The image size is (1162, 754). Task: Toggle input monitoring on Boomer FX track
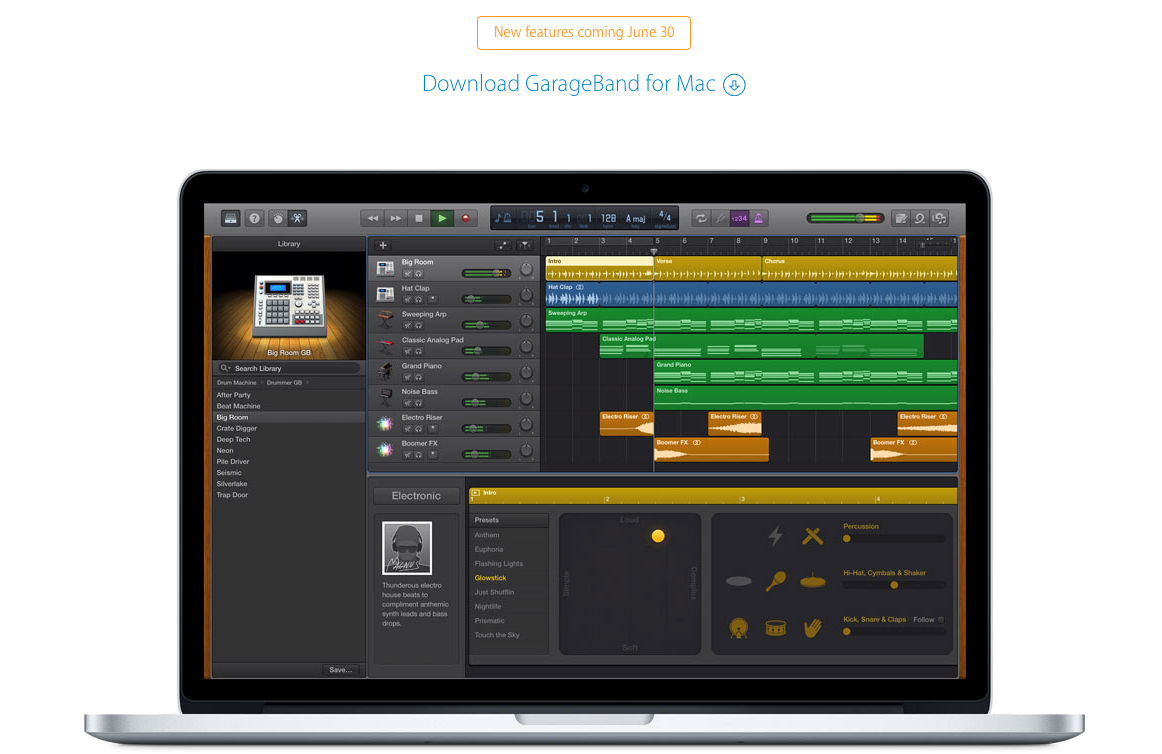click(432, 454)
